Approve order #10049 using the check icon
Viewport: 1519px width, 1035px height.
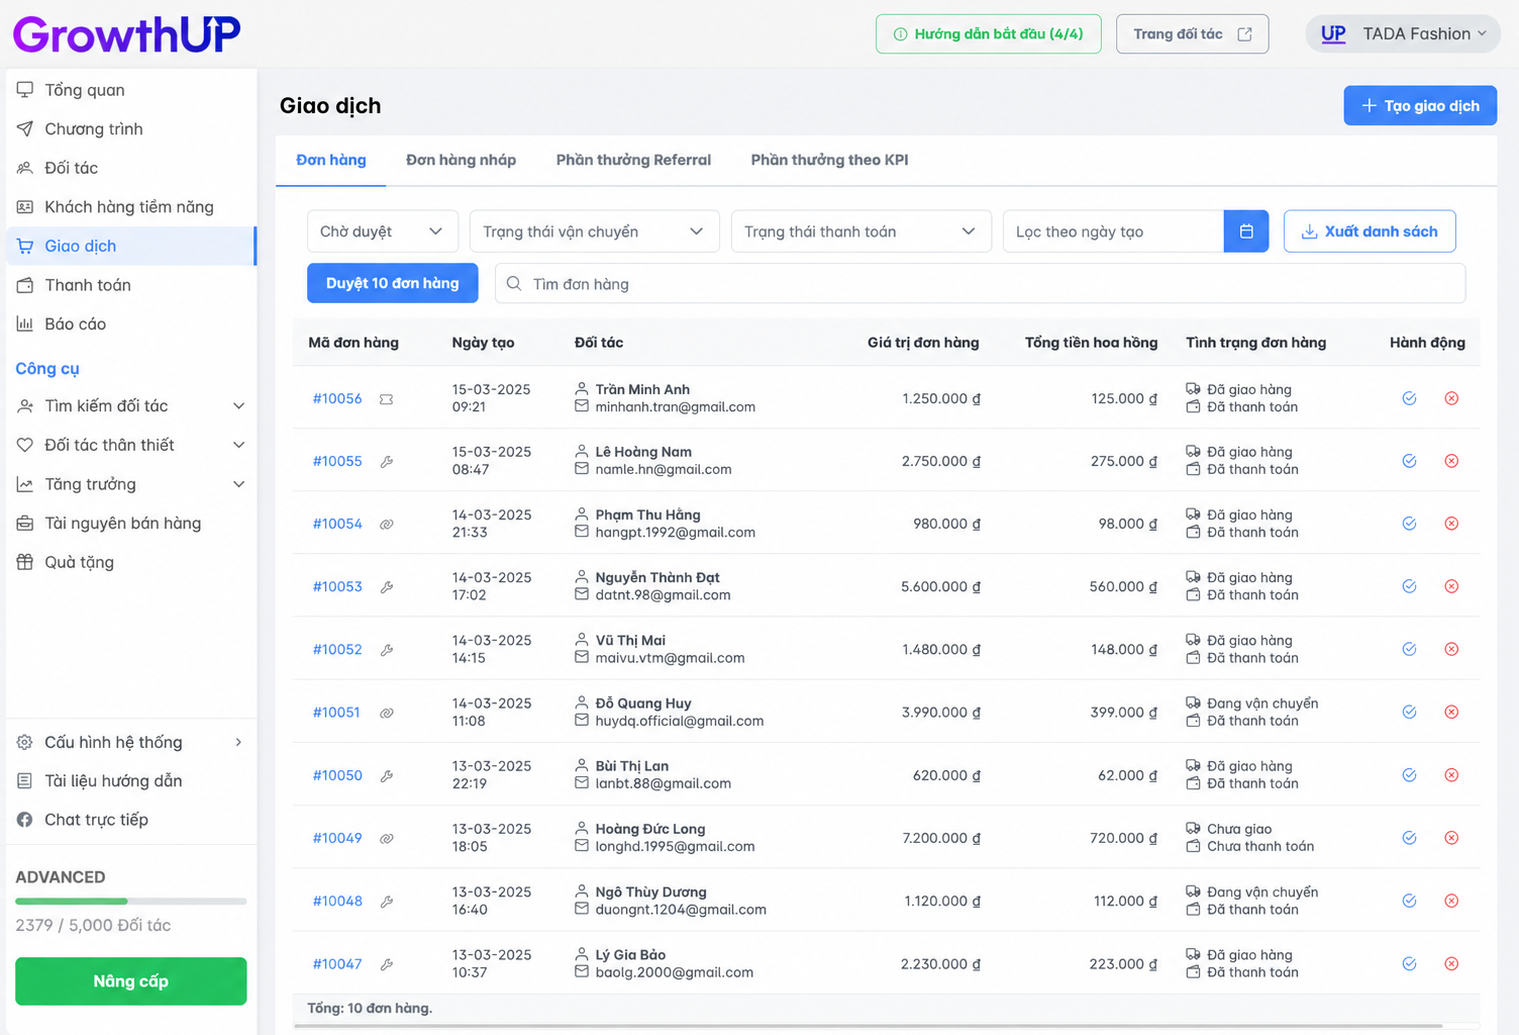1409,838
